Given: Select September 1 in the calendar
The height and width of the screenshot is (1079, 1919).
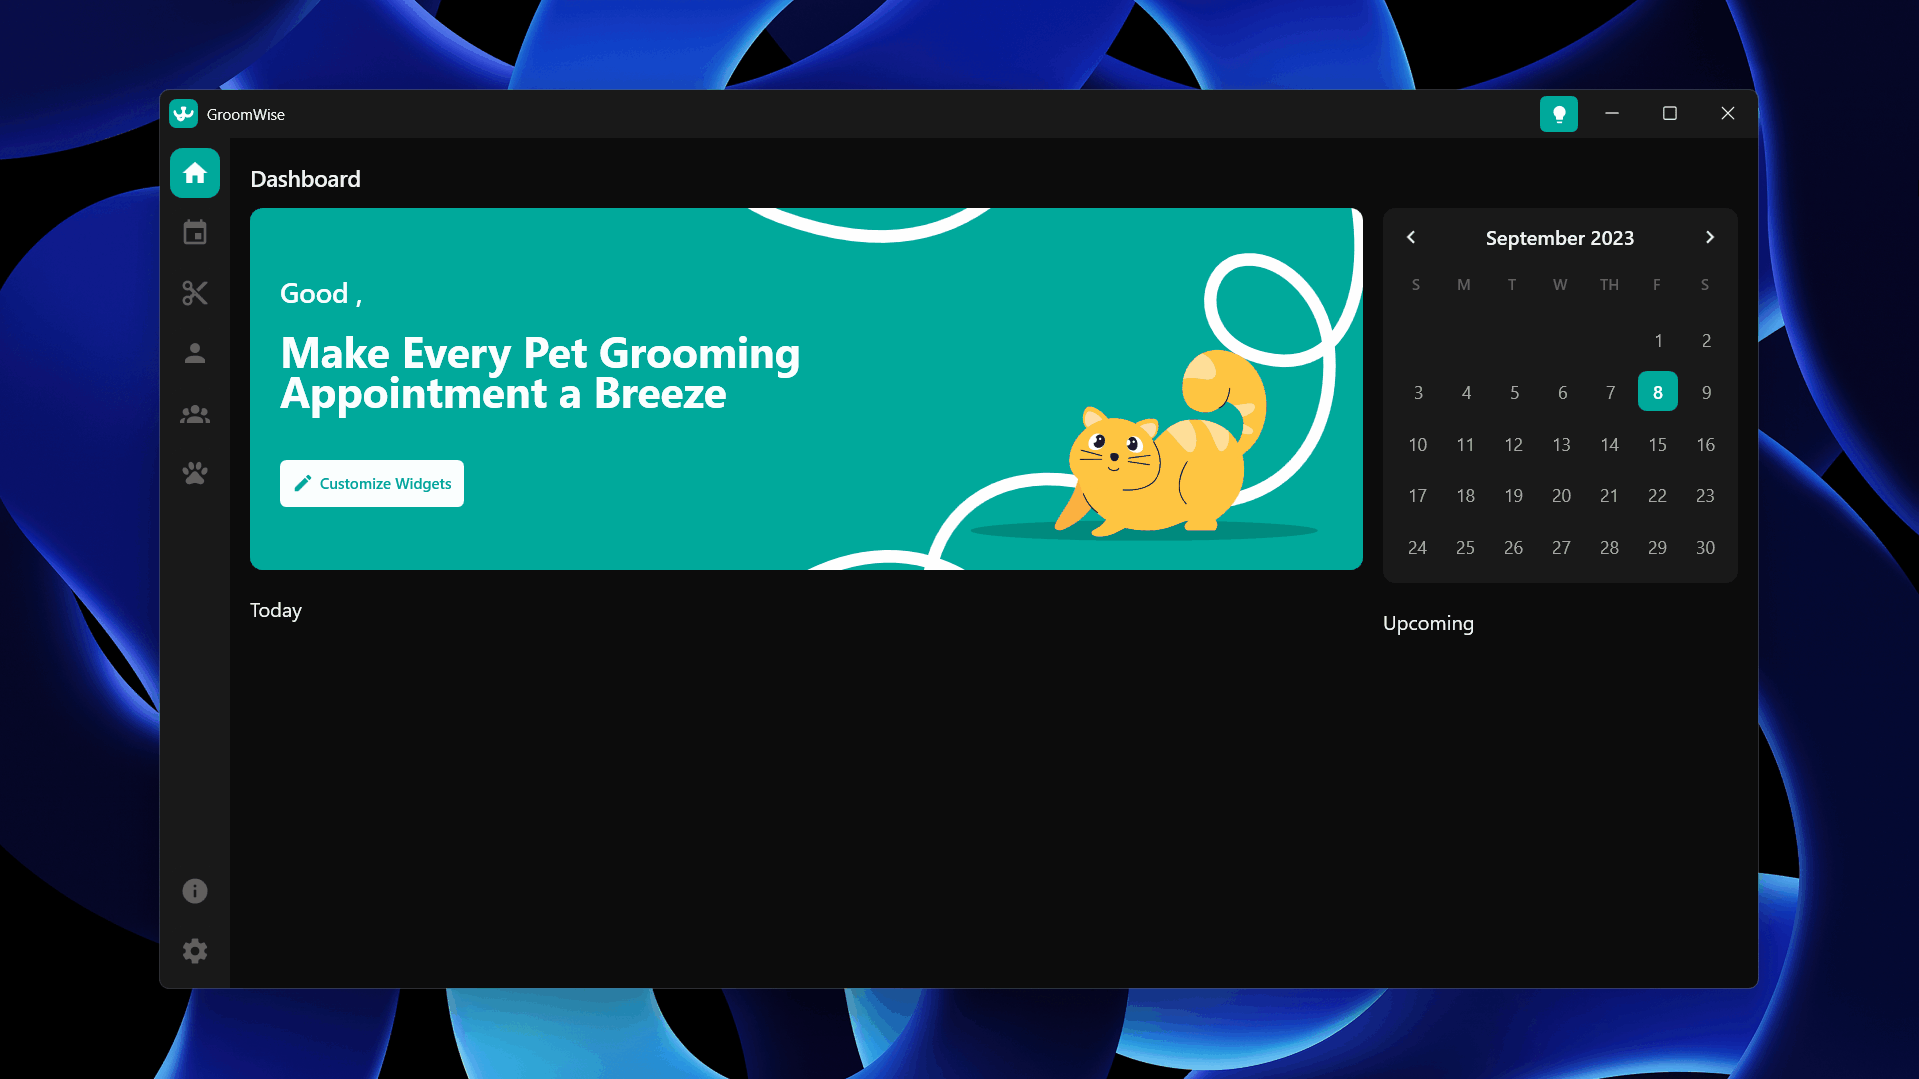Looking at the screenshot, I should pos(1658,341).
